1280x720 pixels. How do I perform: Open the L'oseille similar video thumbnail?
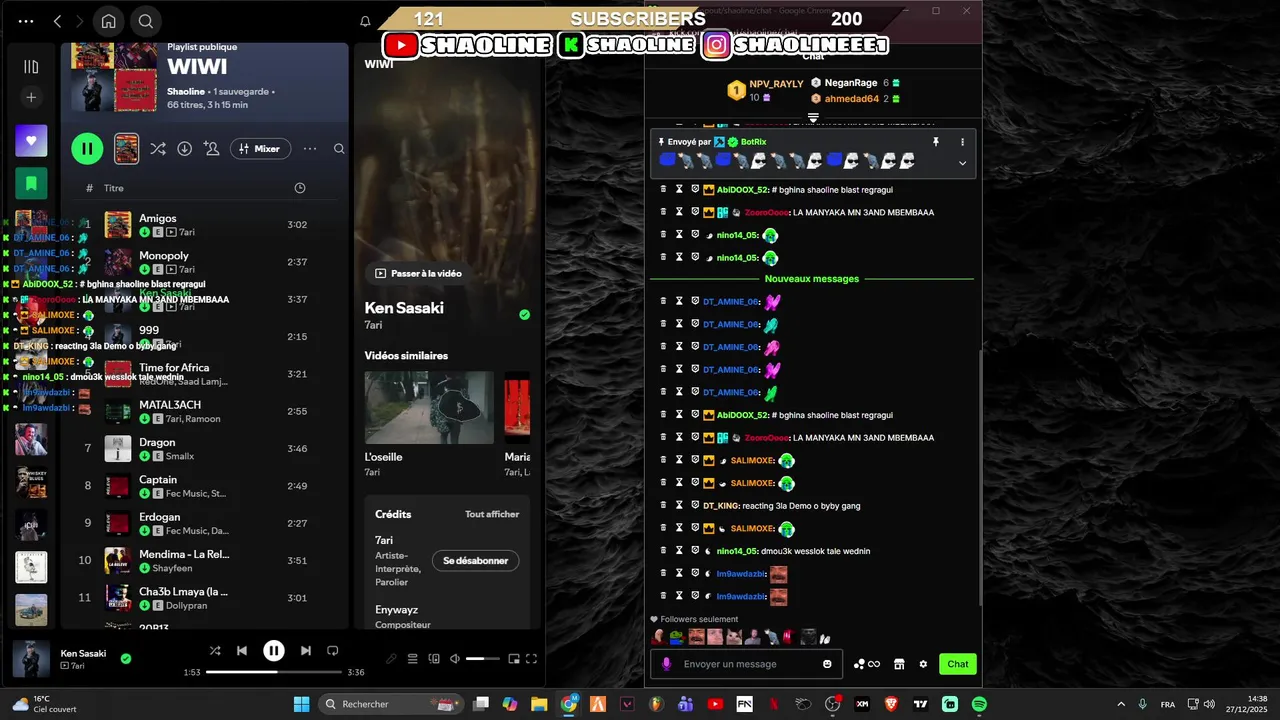[x=429, y=408]
